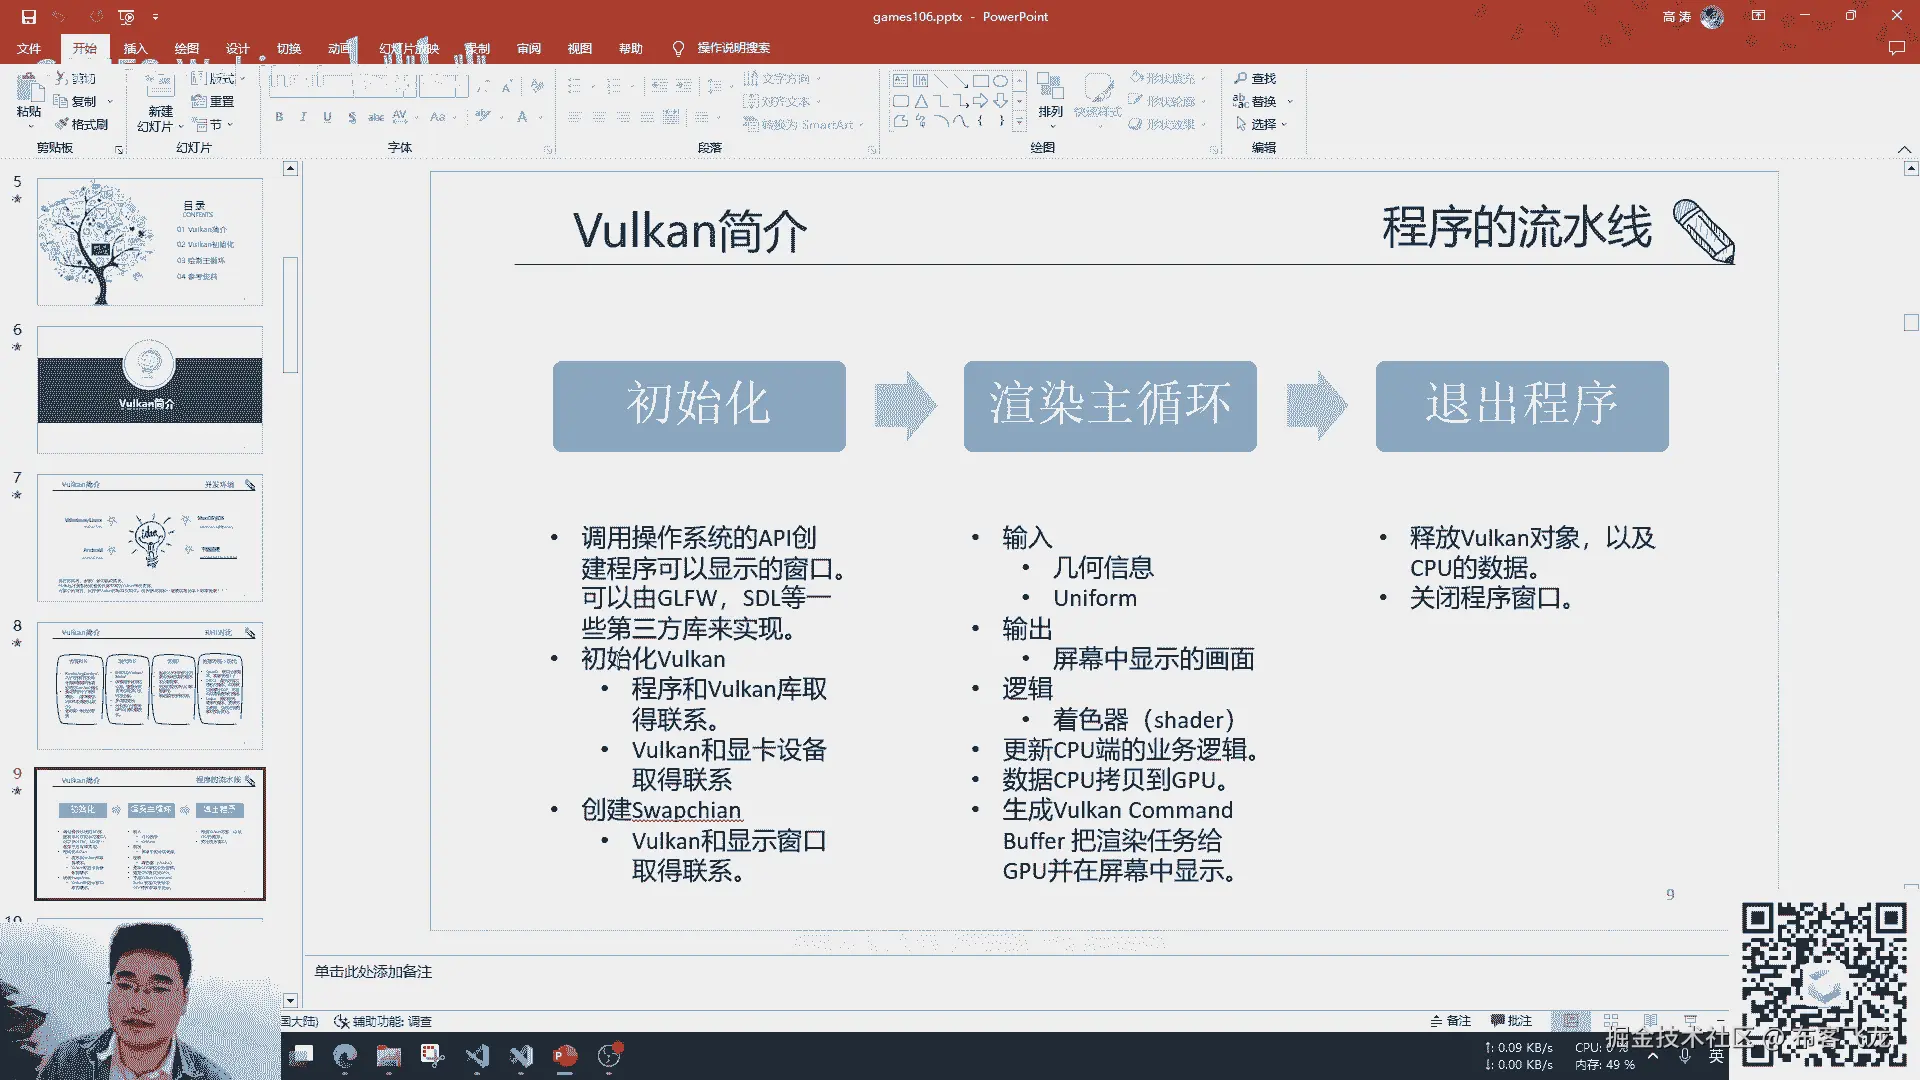1920x1080 pixels.
Task: Click the Reset (重置) slide button
Action: [213, 101]
